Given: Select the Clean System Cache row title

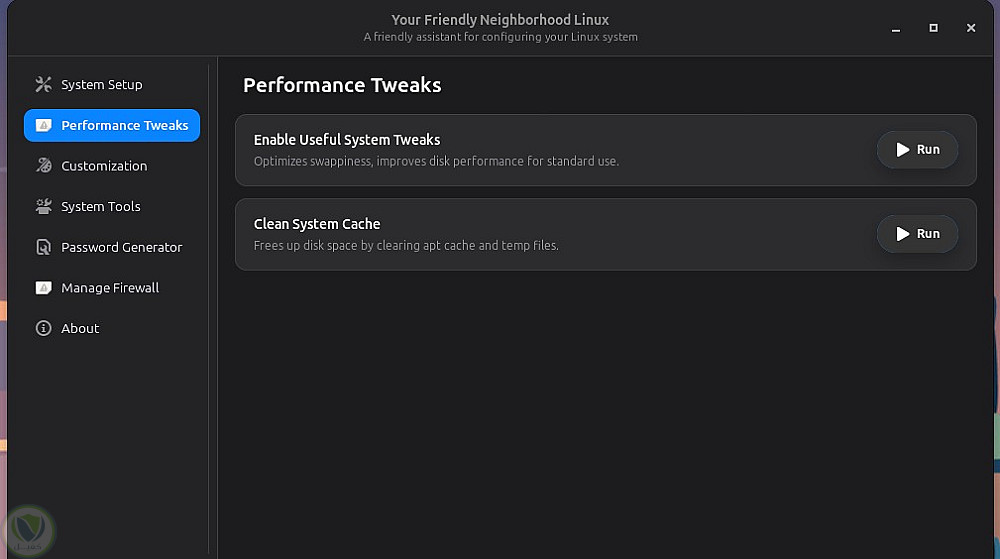Looking at the screenshot, I should (x=317, y=224).
